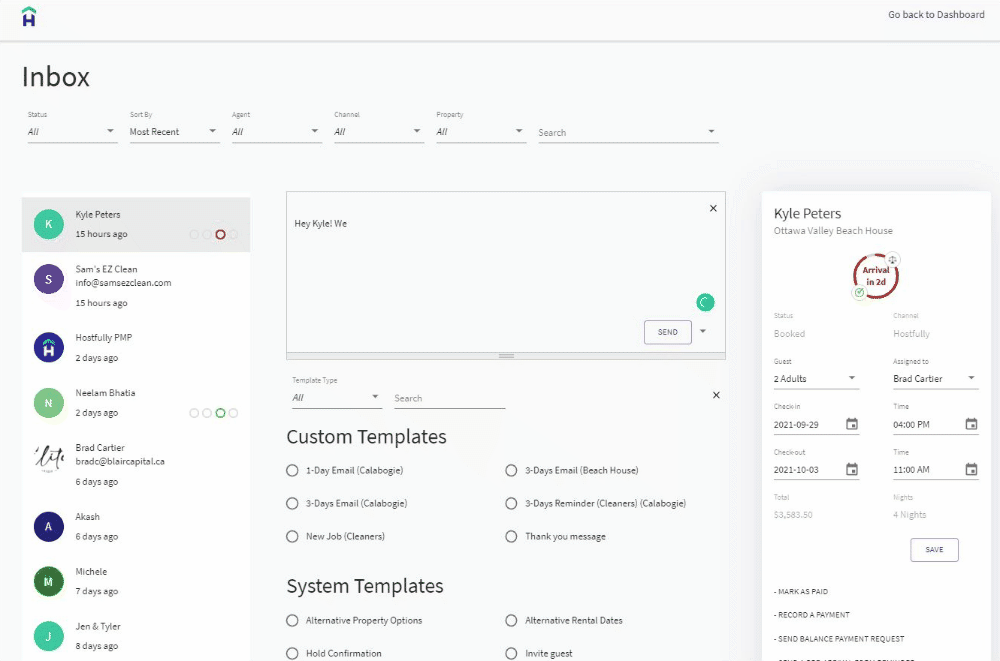
Task: Click Go back to Dashboard
Action: [x=936, y=14]
